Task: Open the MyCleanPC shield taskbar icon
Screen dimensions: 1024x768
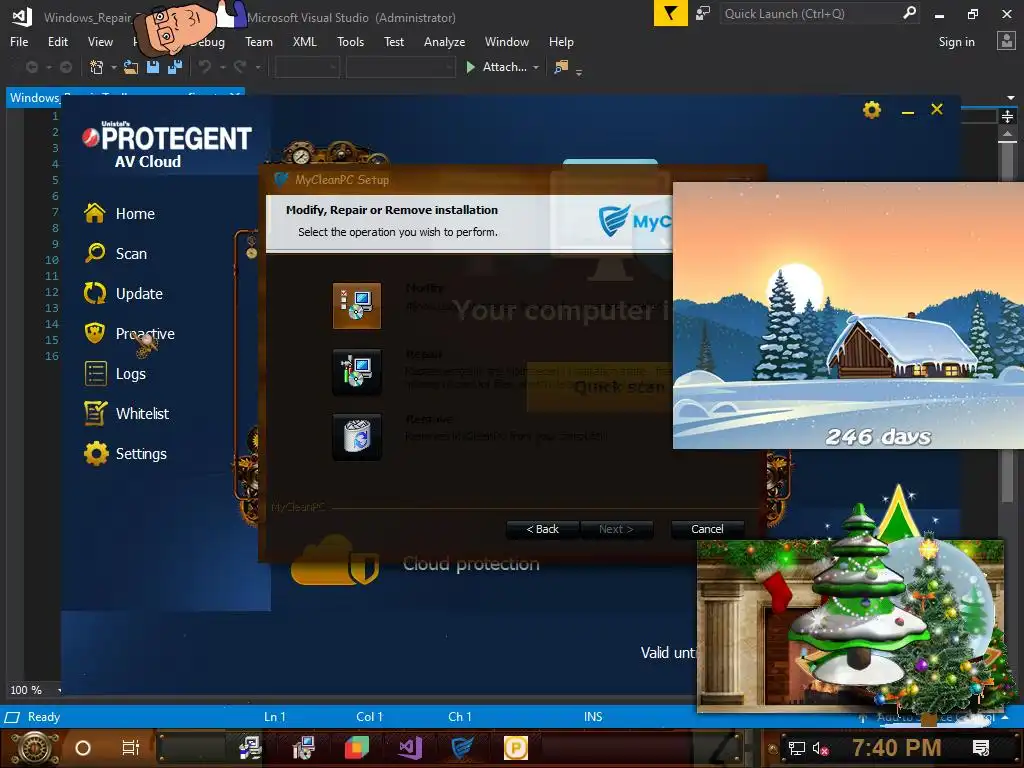Action: coord(462,747)
